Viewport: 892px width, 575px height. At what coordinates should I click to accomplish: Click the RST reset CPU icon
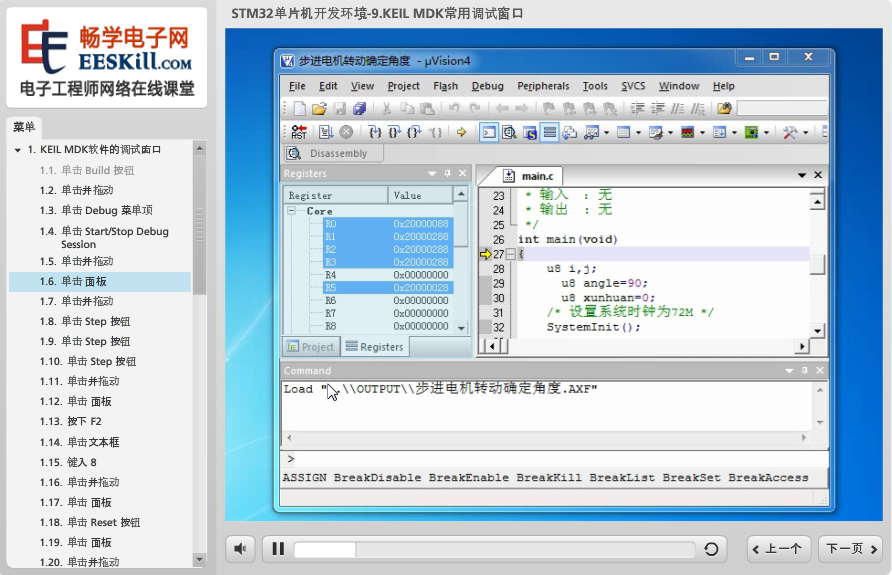click(x=299, y=133)
